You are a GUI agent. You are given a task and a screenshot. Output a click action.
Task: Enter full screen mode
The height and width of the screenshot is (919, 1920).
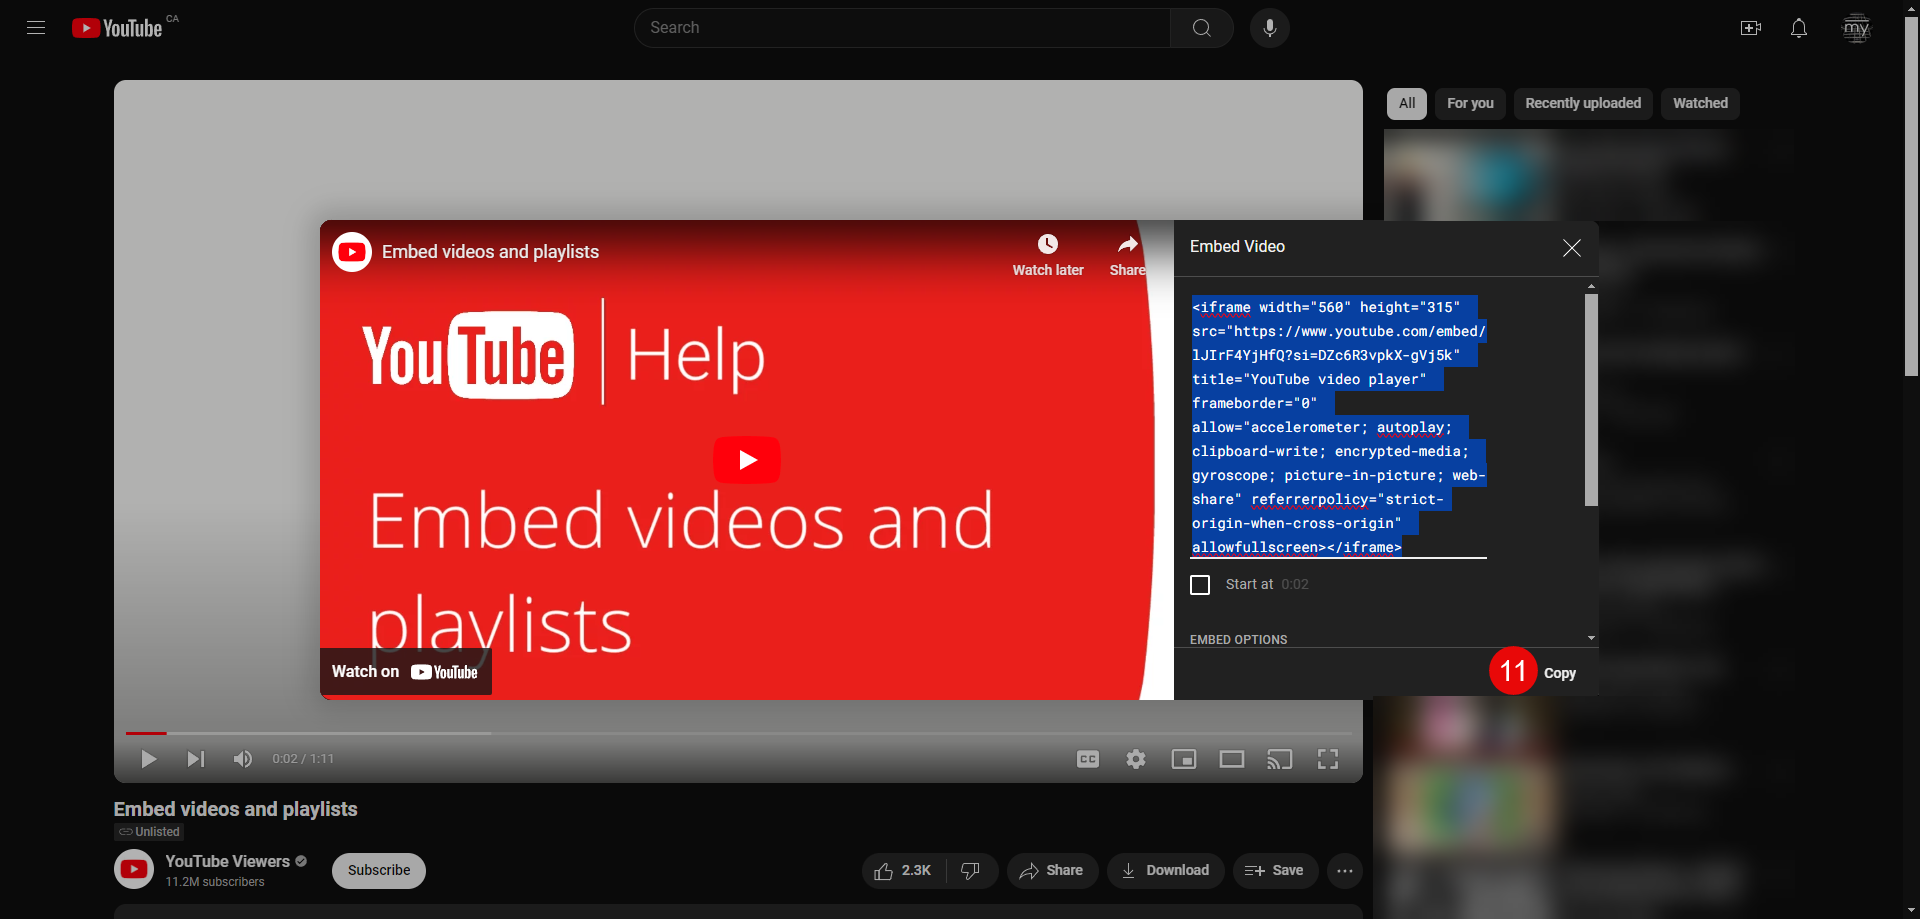1328,759
